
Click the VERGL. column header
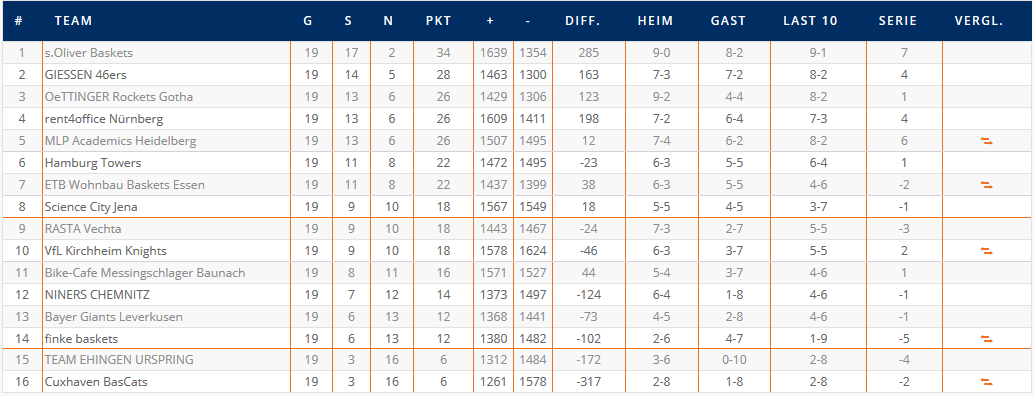point(979,20)
